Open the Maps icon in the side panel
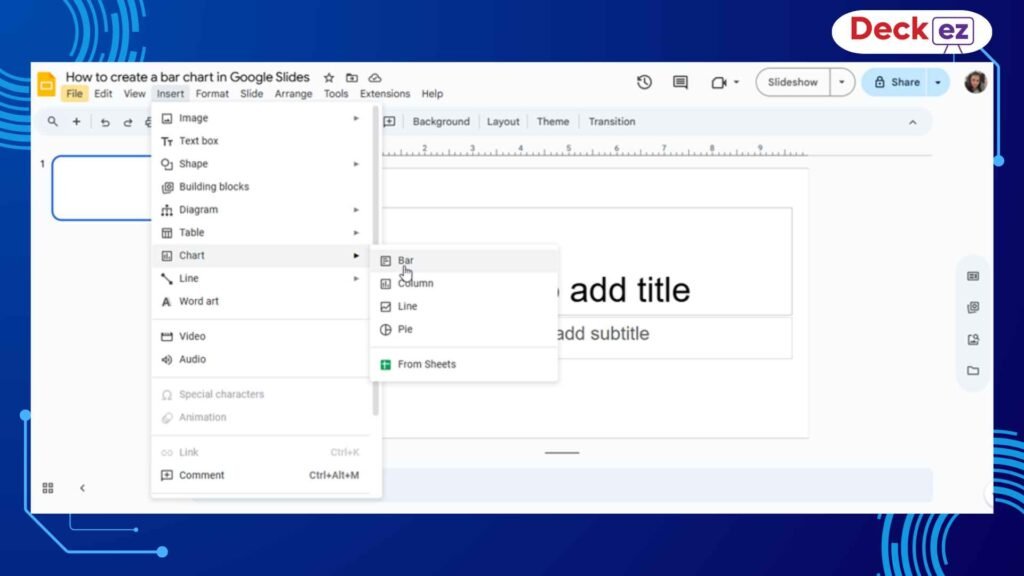 click(x=973, y=339)
